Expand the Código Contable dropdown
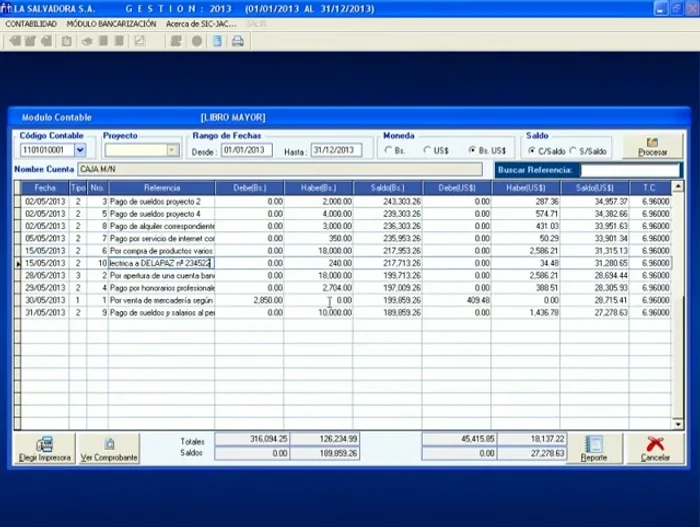This screenshot has width=700, height=527. 80,150
